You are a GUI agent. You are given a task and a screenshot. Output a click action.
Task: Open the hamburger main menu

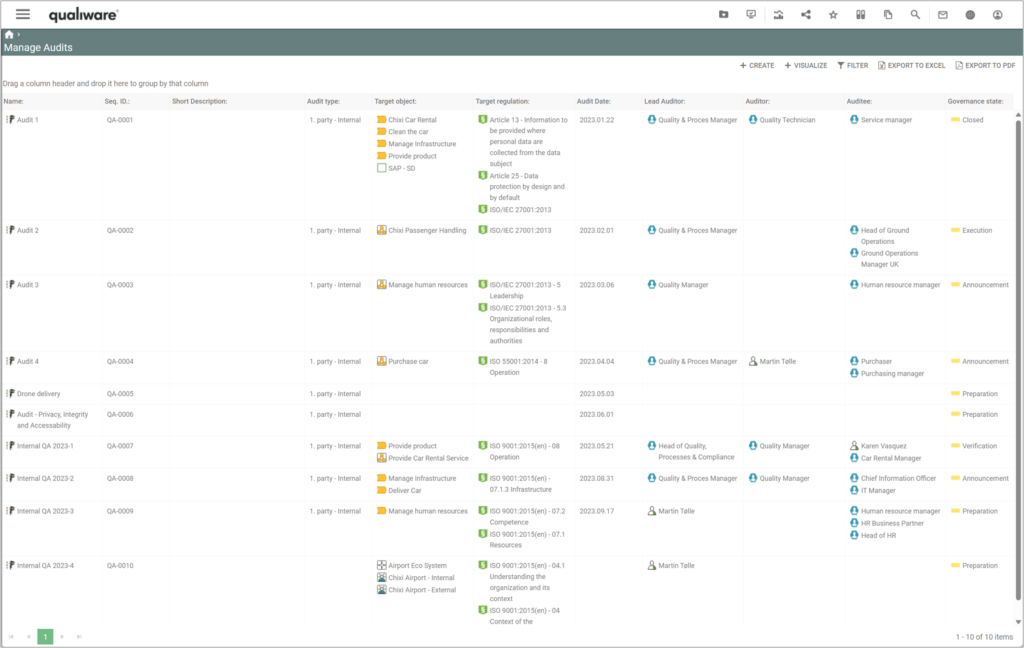pyautogui.click(x=23, y=14)
